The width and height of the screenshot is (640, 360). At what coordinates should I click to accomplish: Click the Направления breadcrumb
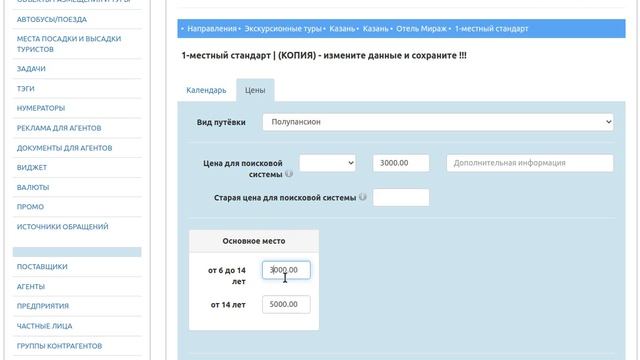point(211,29)
